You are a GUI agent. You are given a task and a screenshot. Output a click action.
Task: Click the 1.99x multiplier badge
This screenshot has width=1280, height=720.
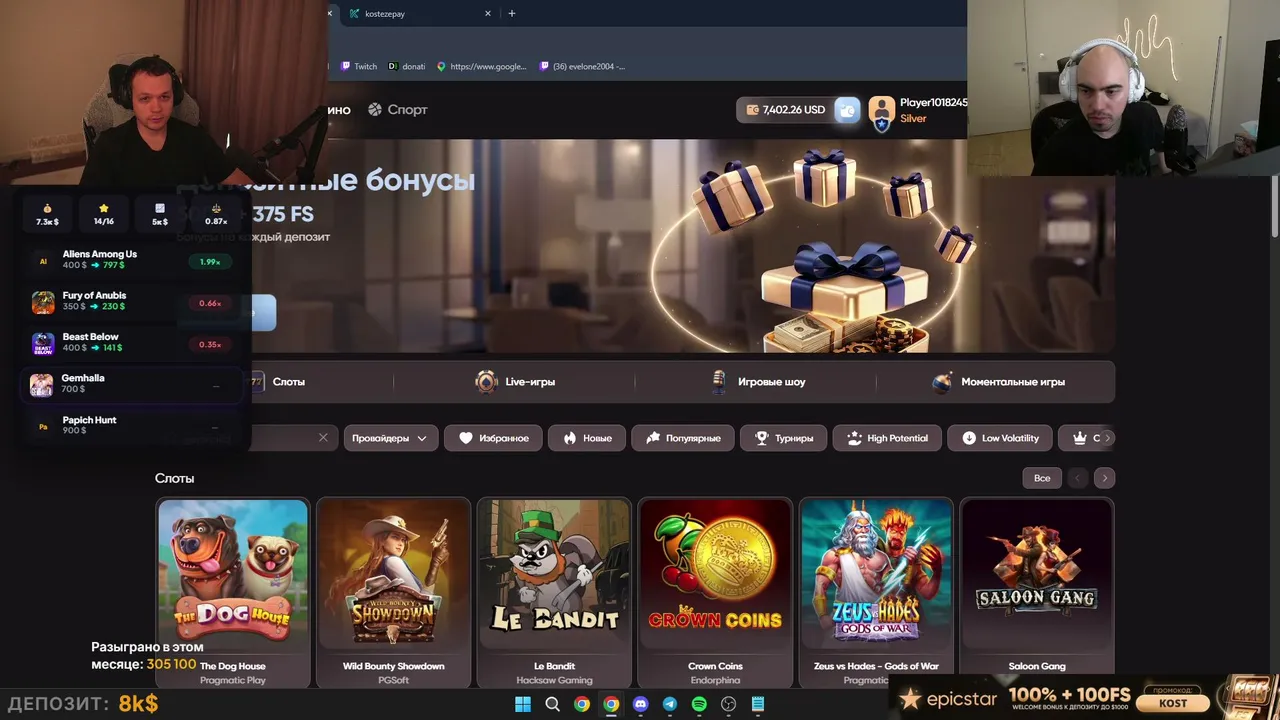click(210, 262)
